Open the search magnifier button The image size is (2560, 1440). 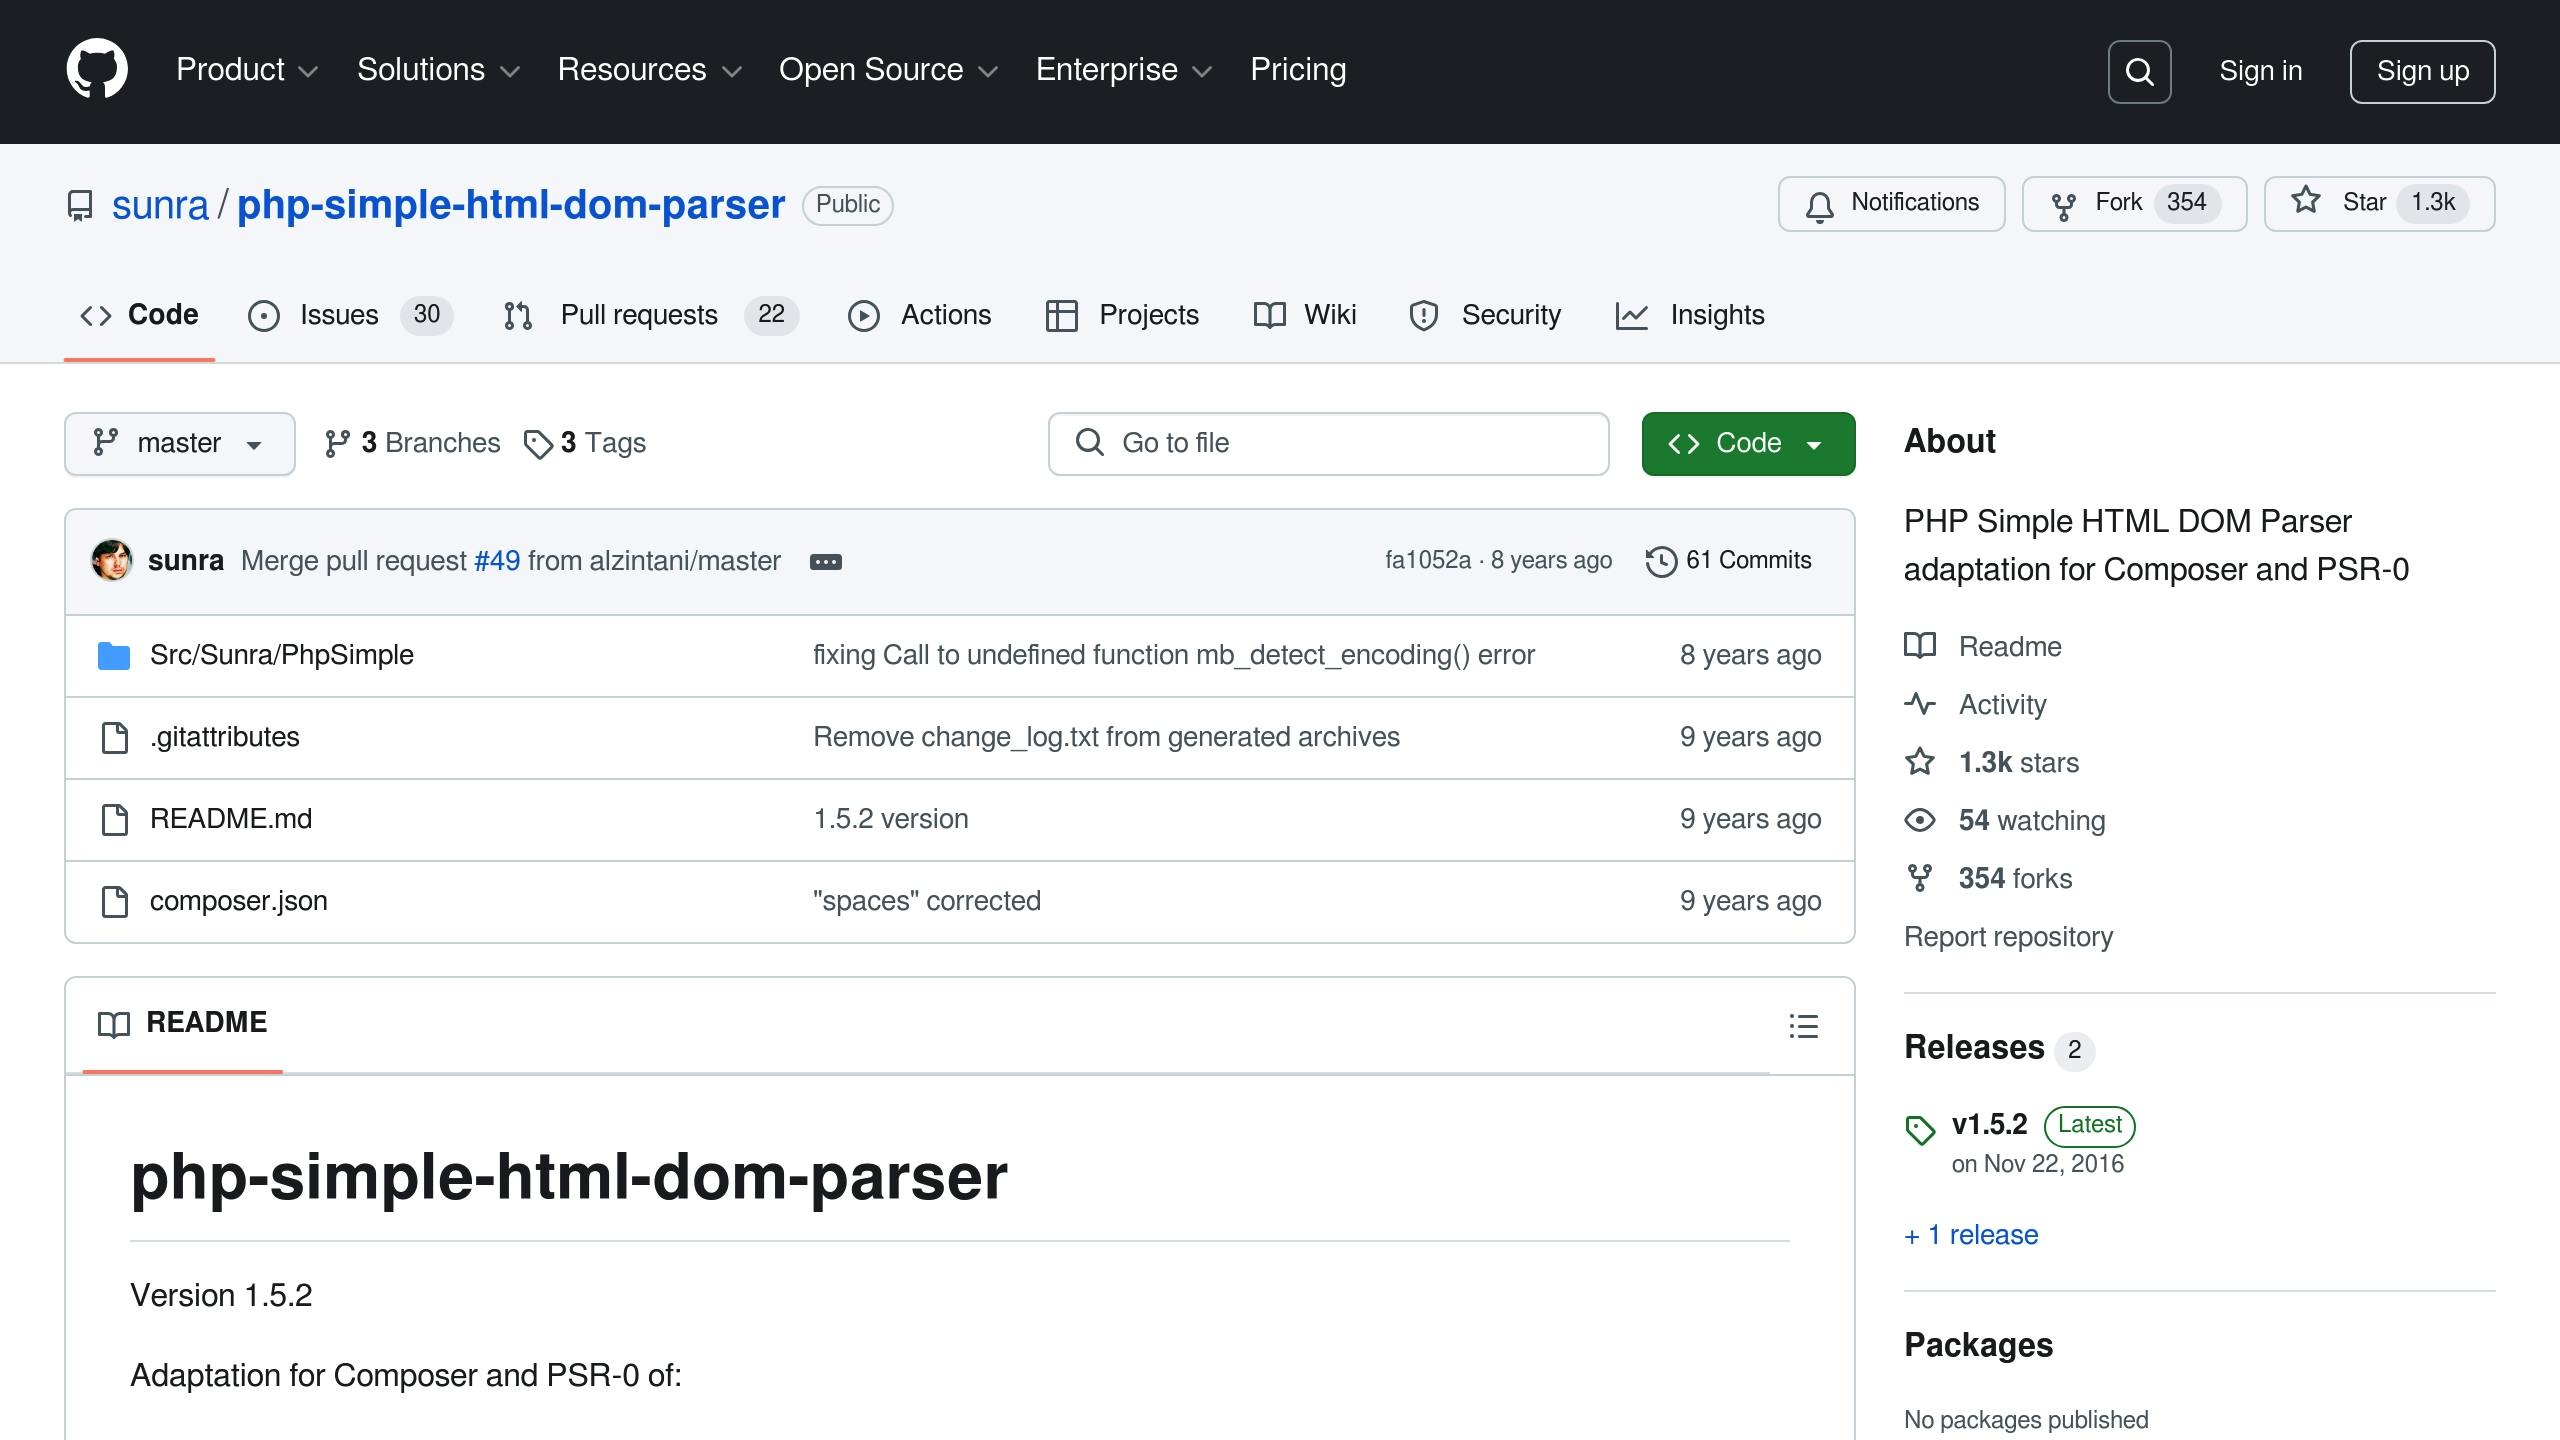point(2139,71)
